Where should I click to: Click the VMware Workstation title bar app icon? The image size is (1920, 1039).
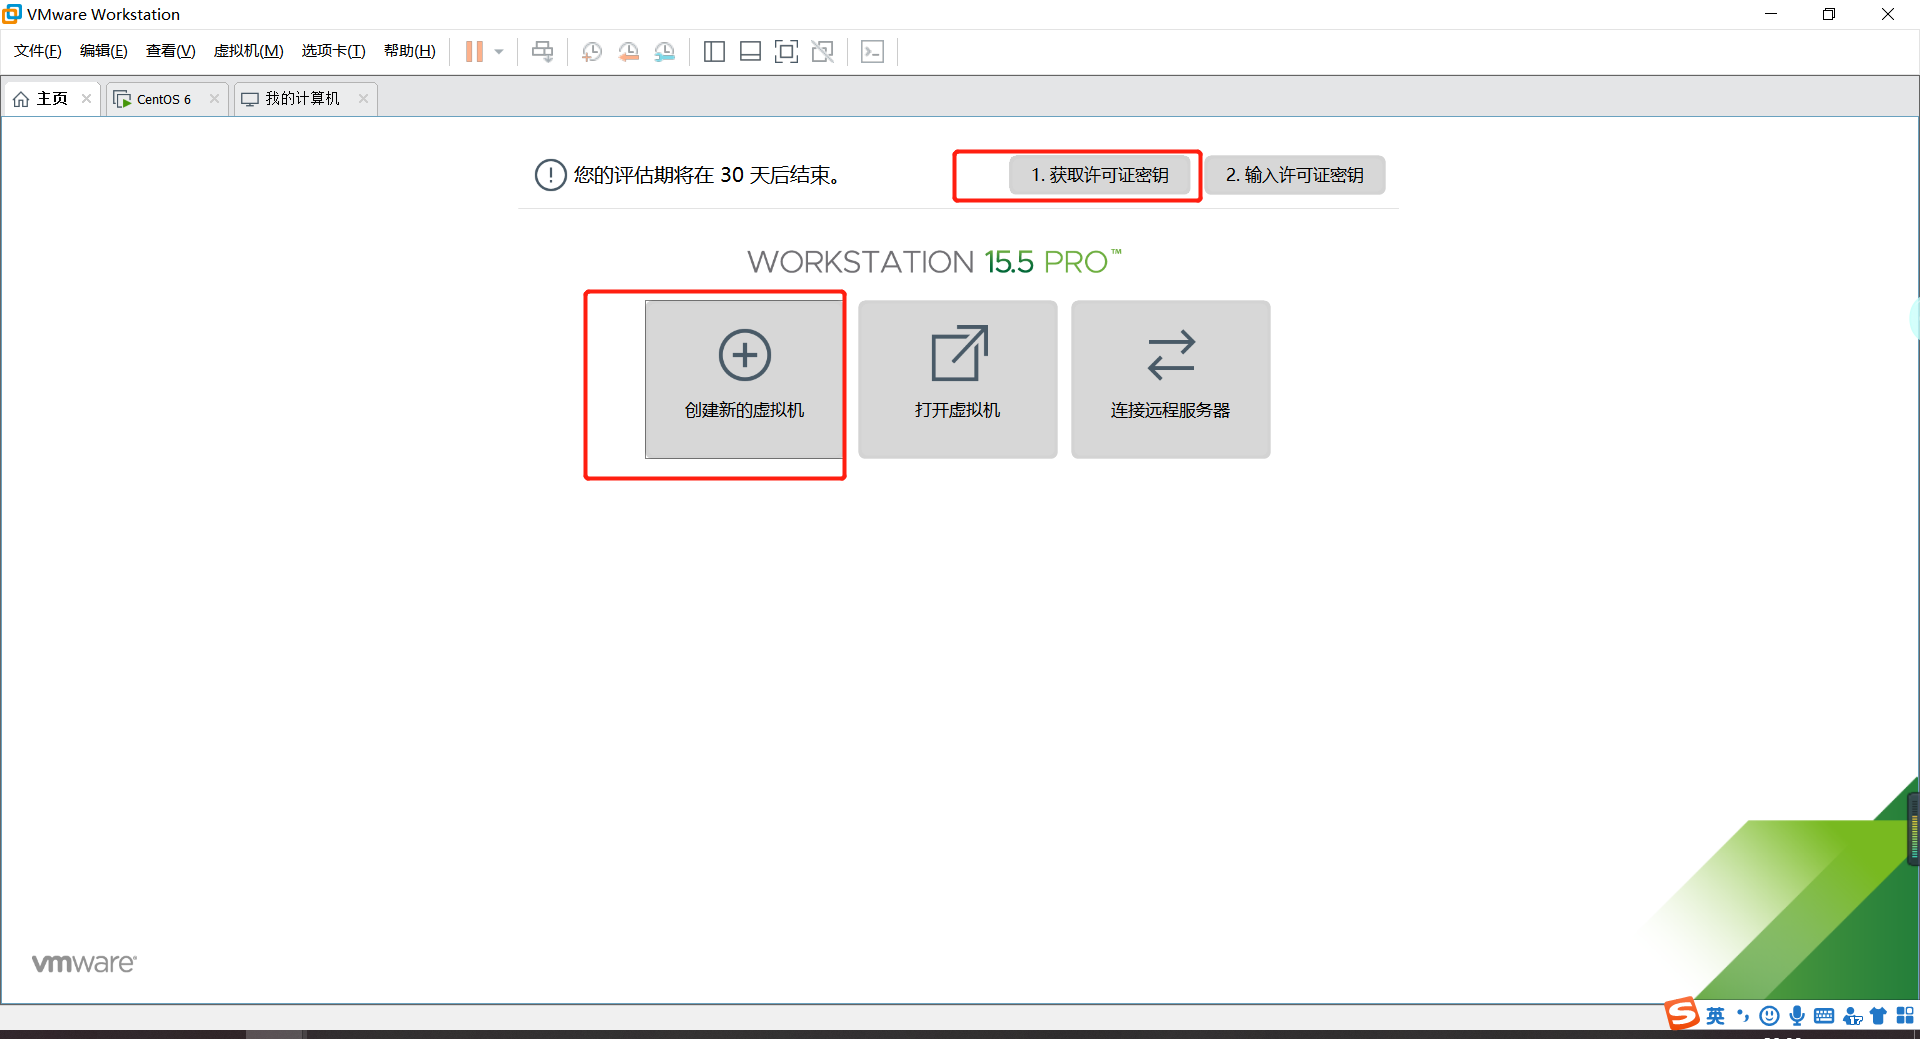(12, 14)
